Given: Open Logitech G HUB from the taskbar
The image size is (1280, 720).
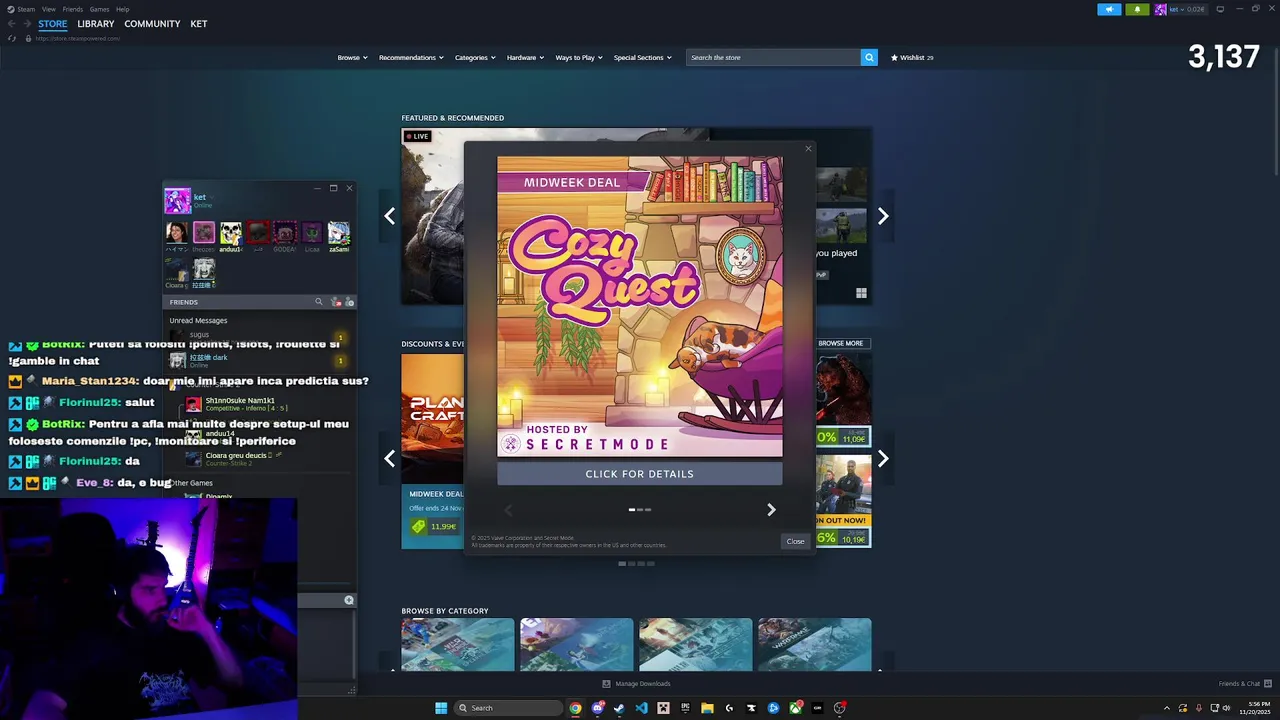Looking at the screenshot, I should click(x=729, y=708).
